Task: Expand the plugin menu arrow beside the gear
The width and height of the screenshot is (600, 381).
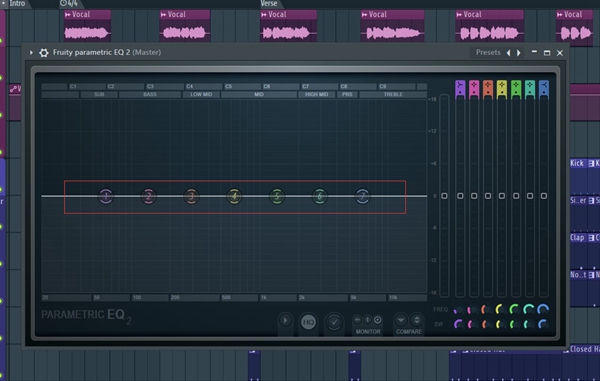Action: click(x=31, y=52)
